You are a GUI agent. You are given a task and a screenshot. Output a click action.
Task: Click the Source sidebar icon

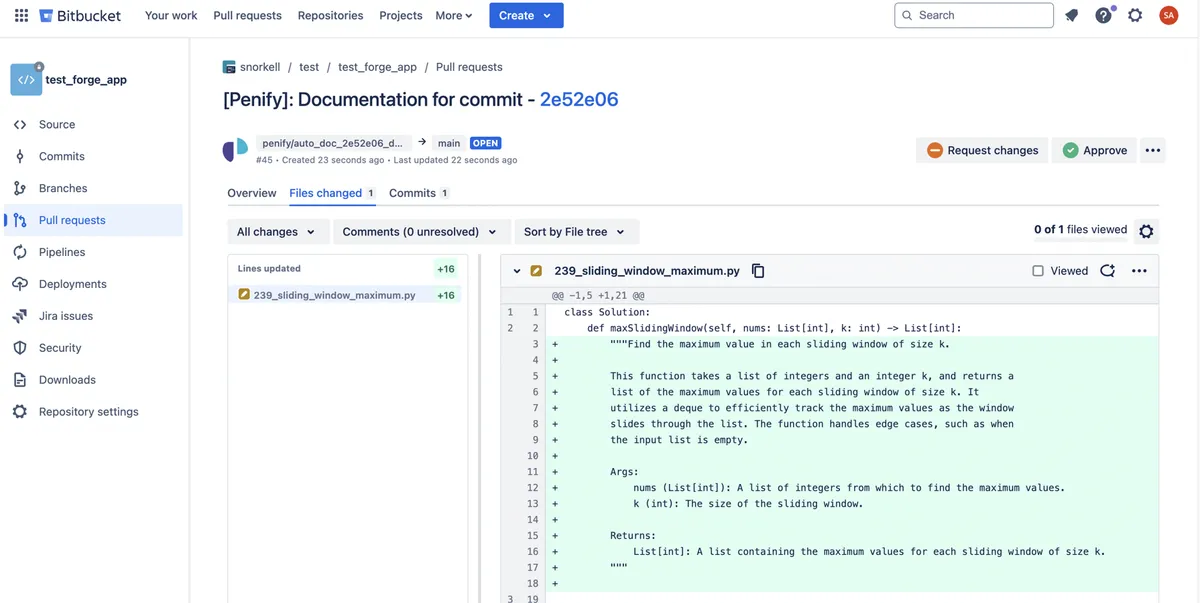(x=20, y=125)
